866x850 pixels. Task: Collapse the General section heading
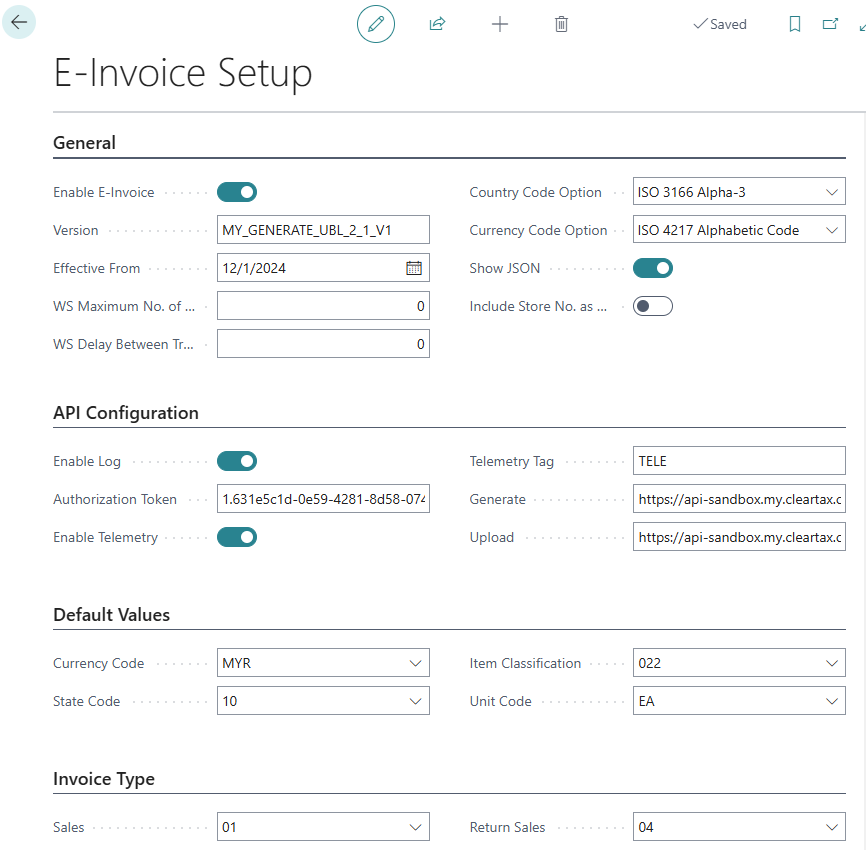(x=84, y=143)
